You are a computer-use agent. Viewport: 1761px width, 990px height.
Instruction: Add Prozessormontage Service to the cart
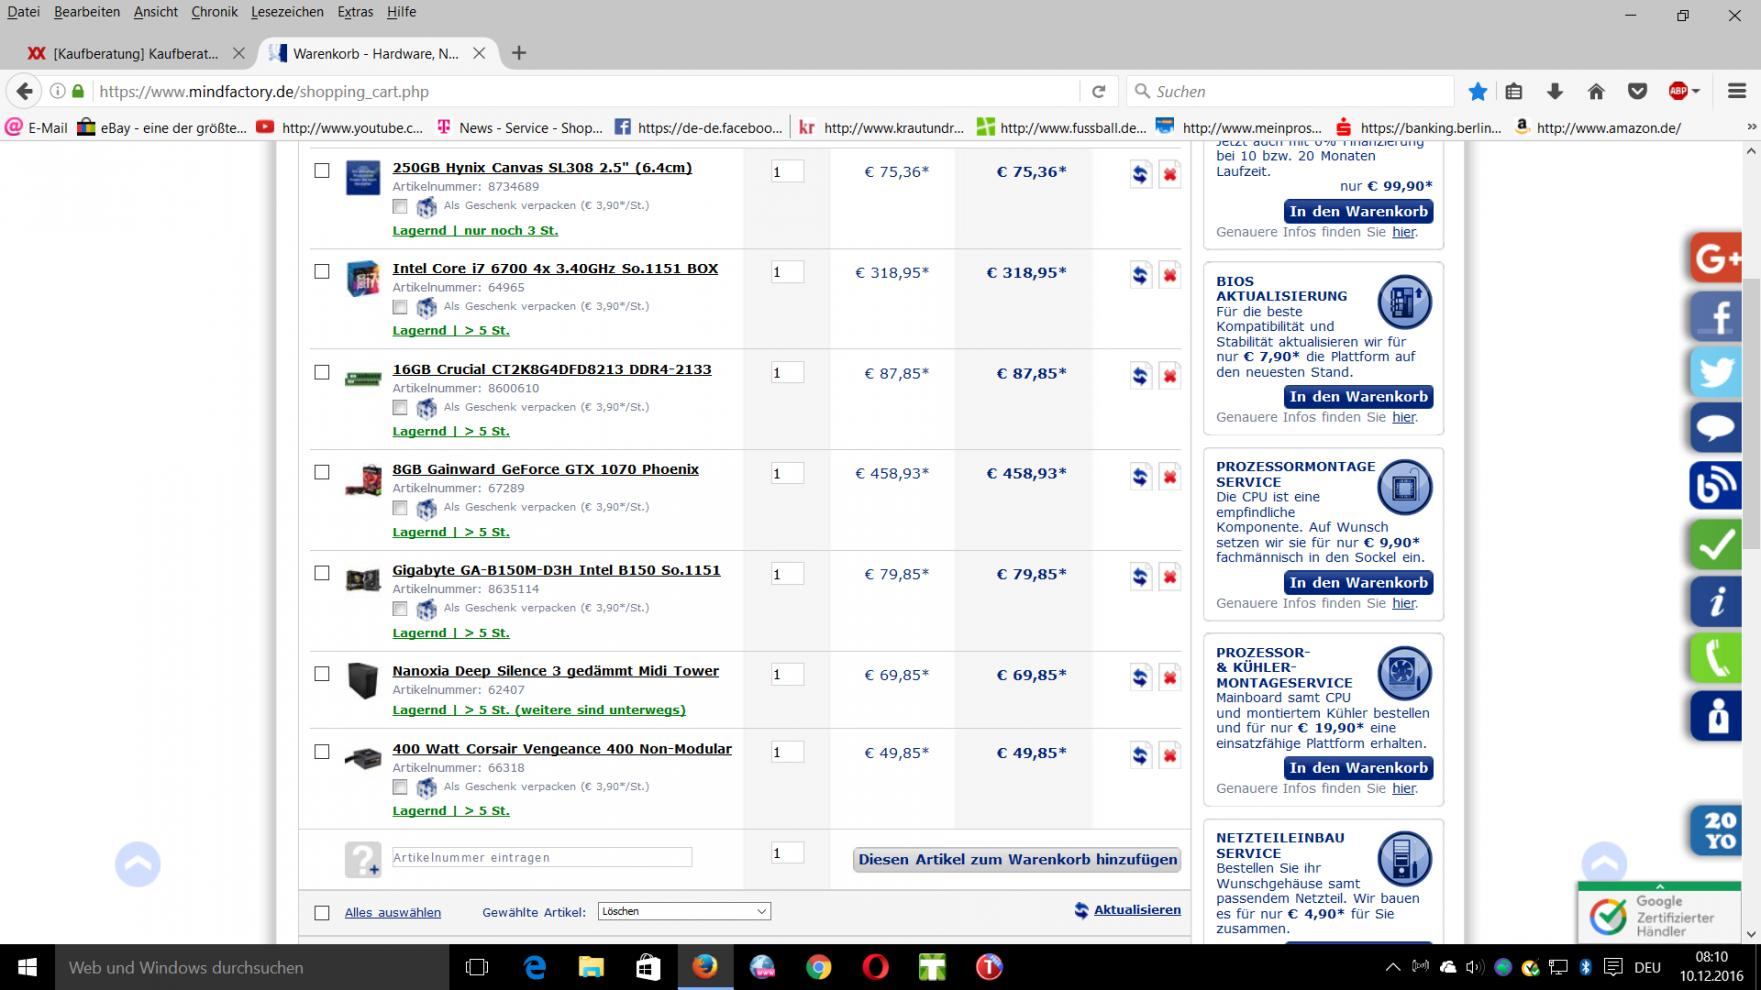click(1358, 583)
